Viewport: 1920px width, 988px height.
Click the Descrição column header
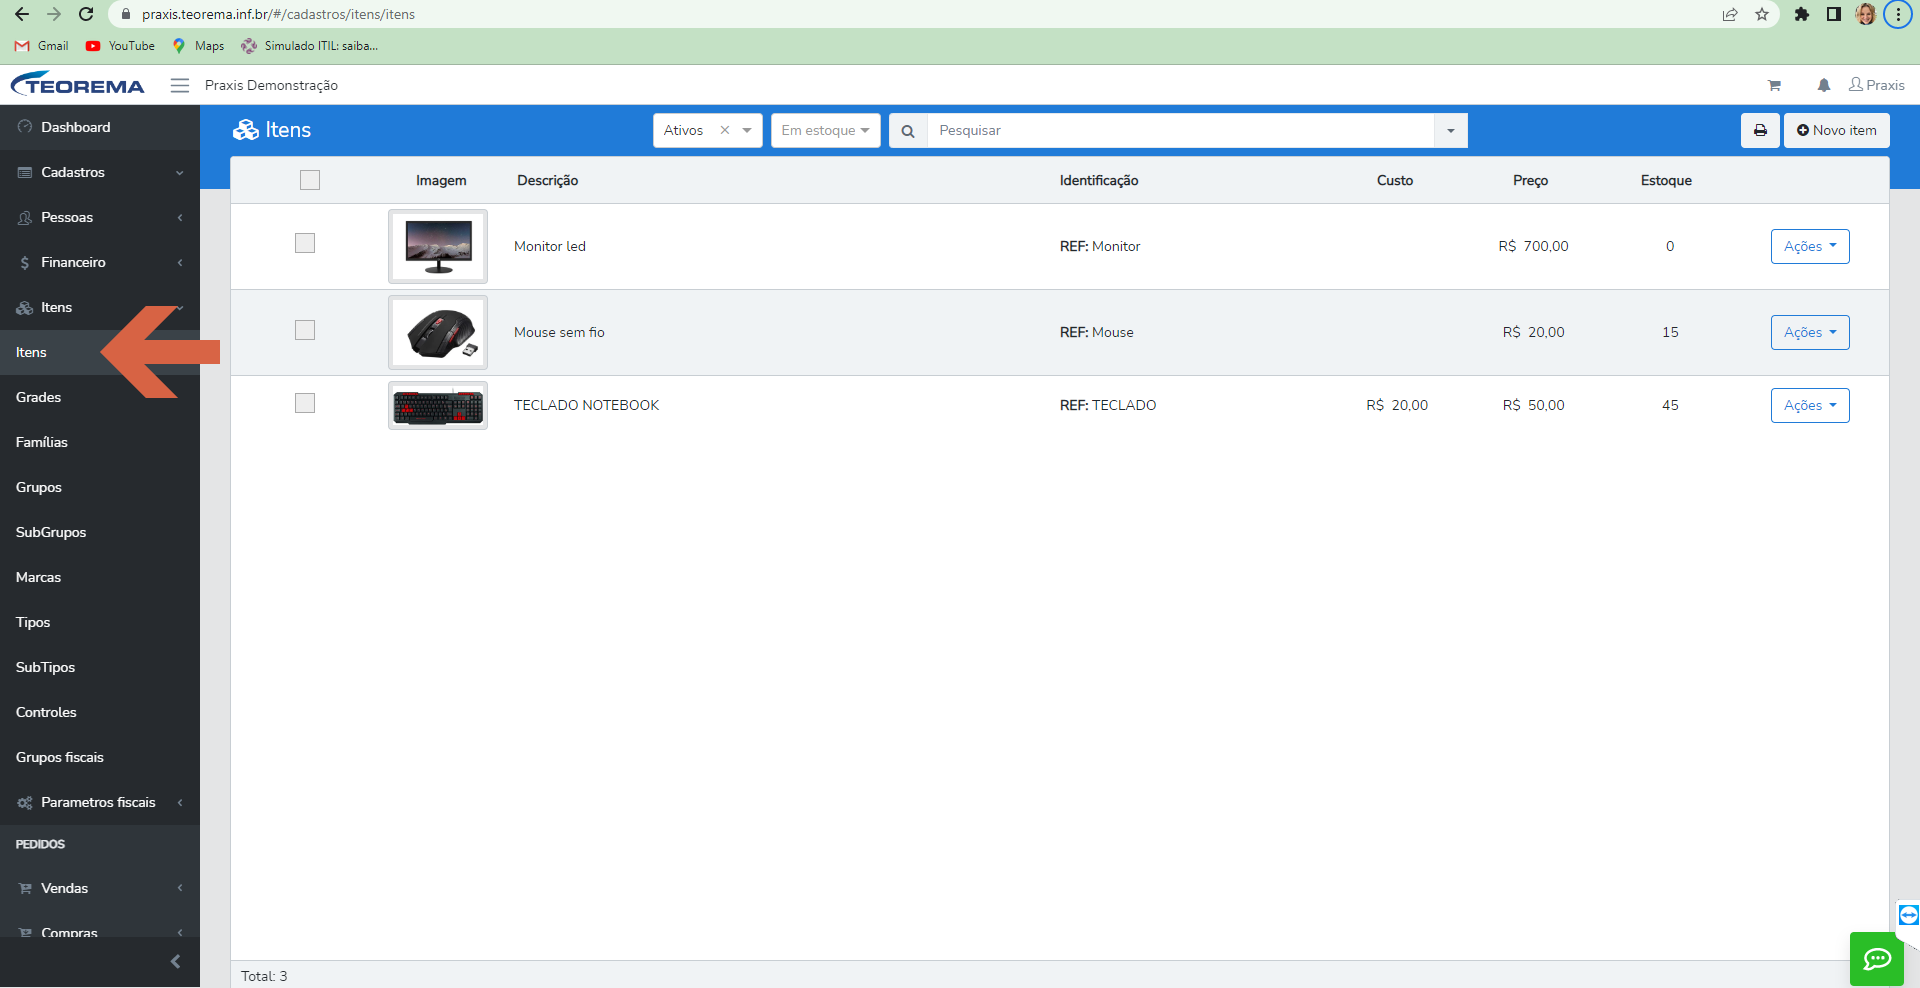click(547, 181)
